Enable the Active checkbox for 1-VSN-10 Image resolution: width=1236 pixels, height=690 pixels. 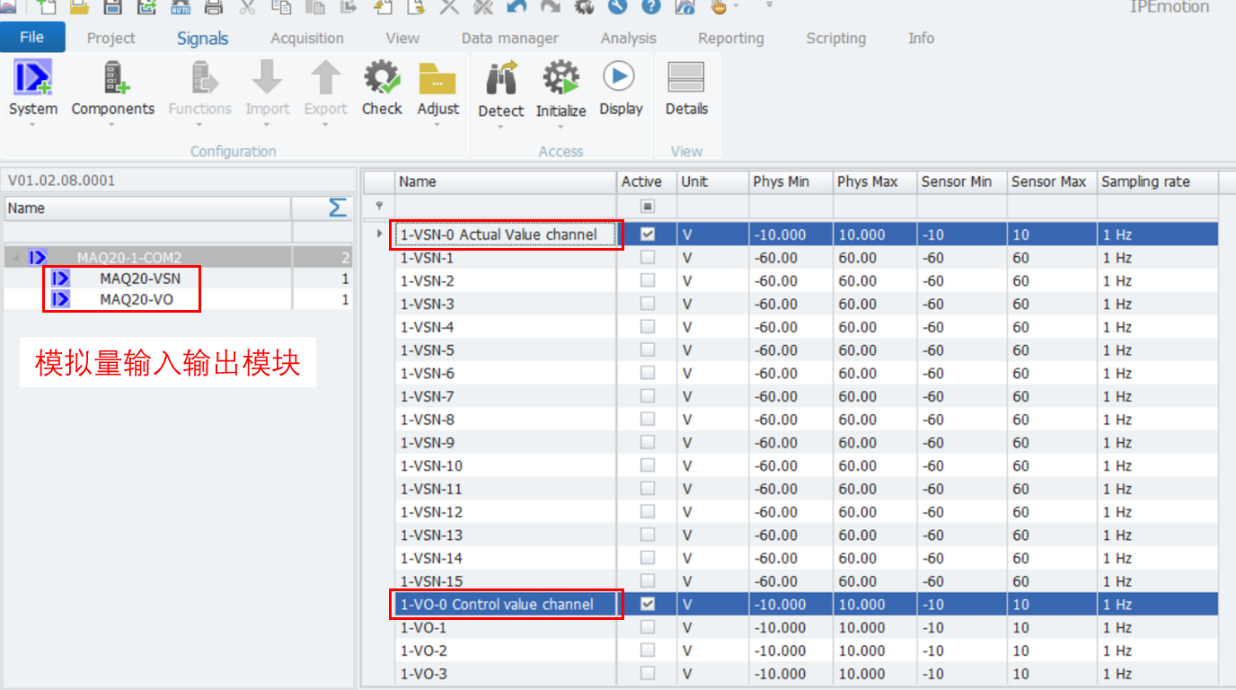coord(647,465)
